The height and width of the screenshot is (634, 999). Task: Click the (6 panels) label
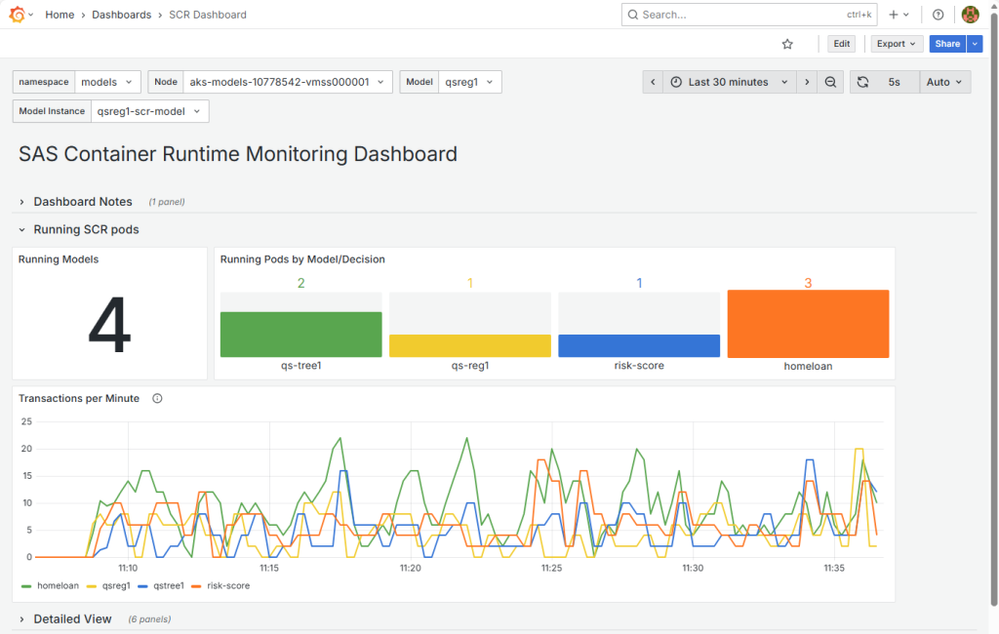[x=149, y=619]
